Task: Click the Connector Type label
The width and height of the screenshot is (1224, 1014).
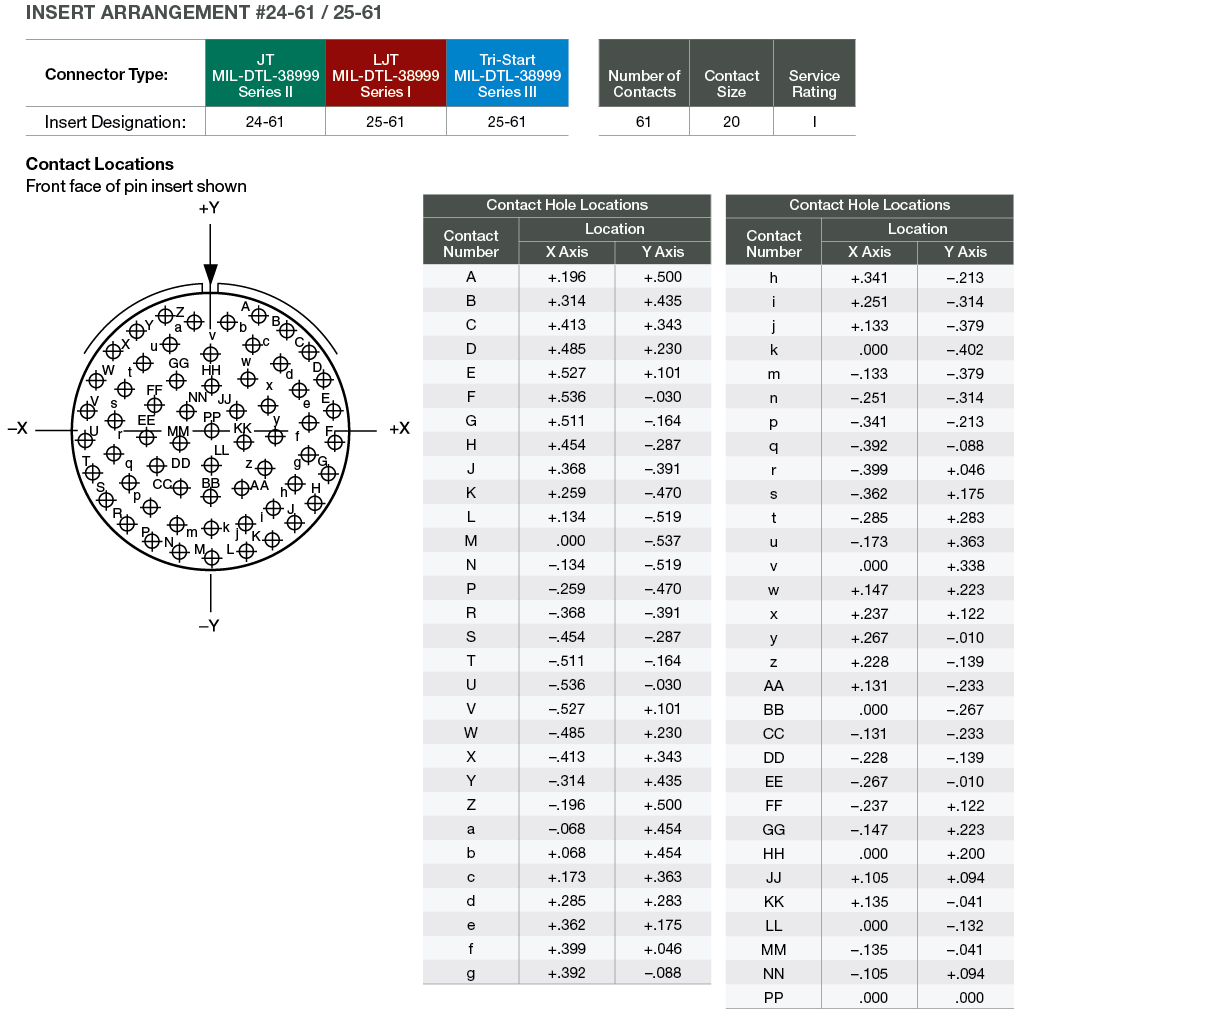Action: tap(106, 74)
